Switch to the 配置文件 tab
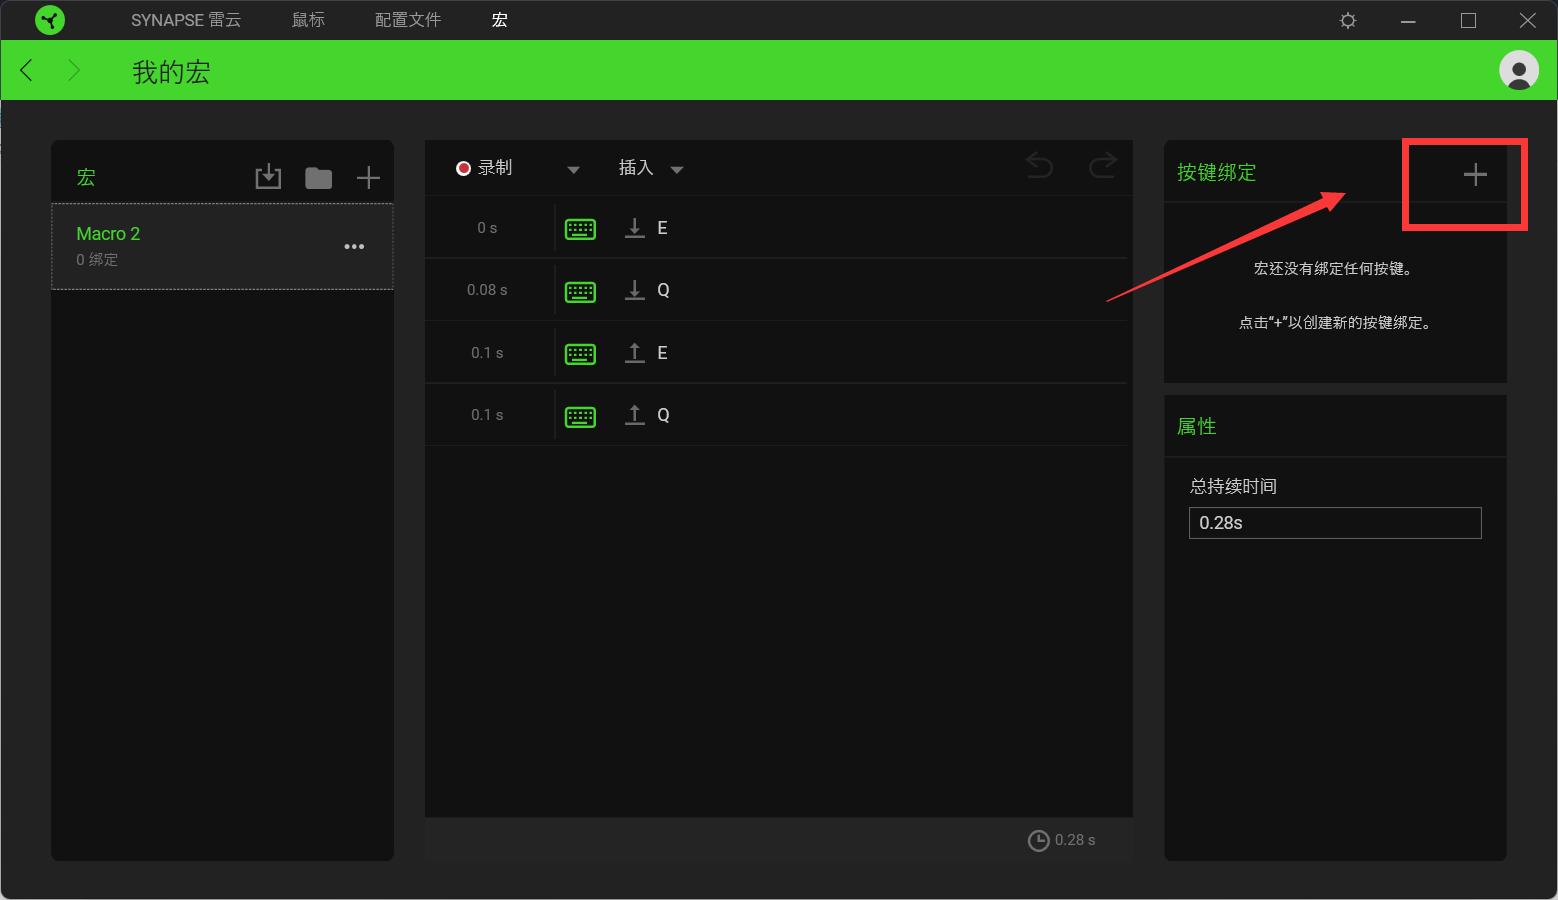Image resolution: width=1558 pixels, height=900 pixels. [407, 20]
